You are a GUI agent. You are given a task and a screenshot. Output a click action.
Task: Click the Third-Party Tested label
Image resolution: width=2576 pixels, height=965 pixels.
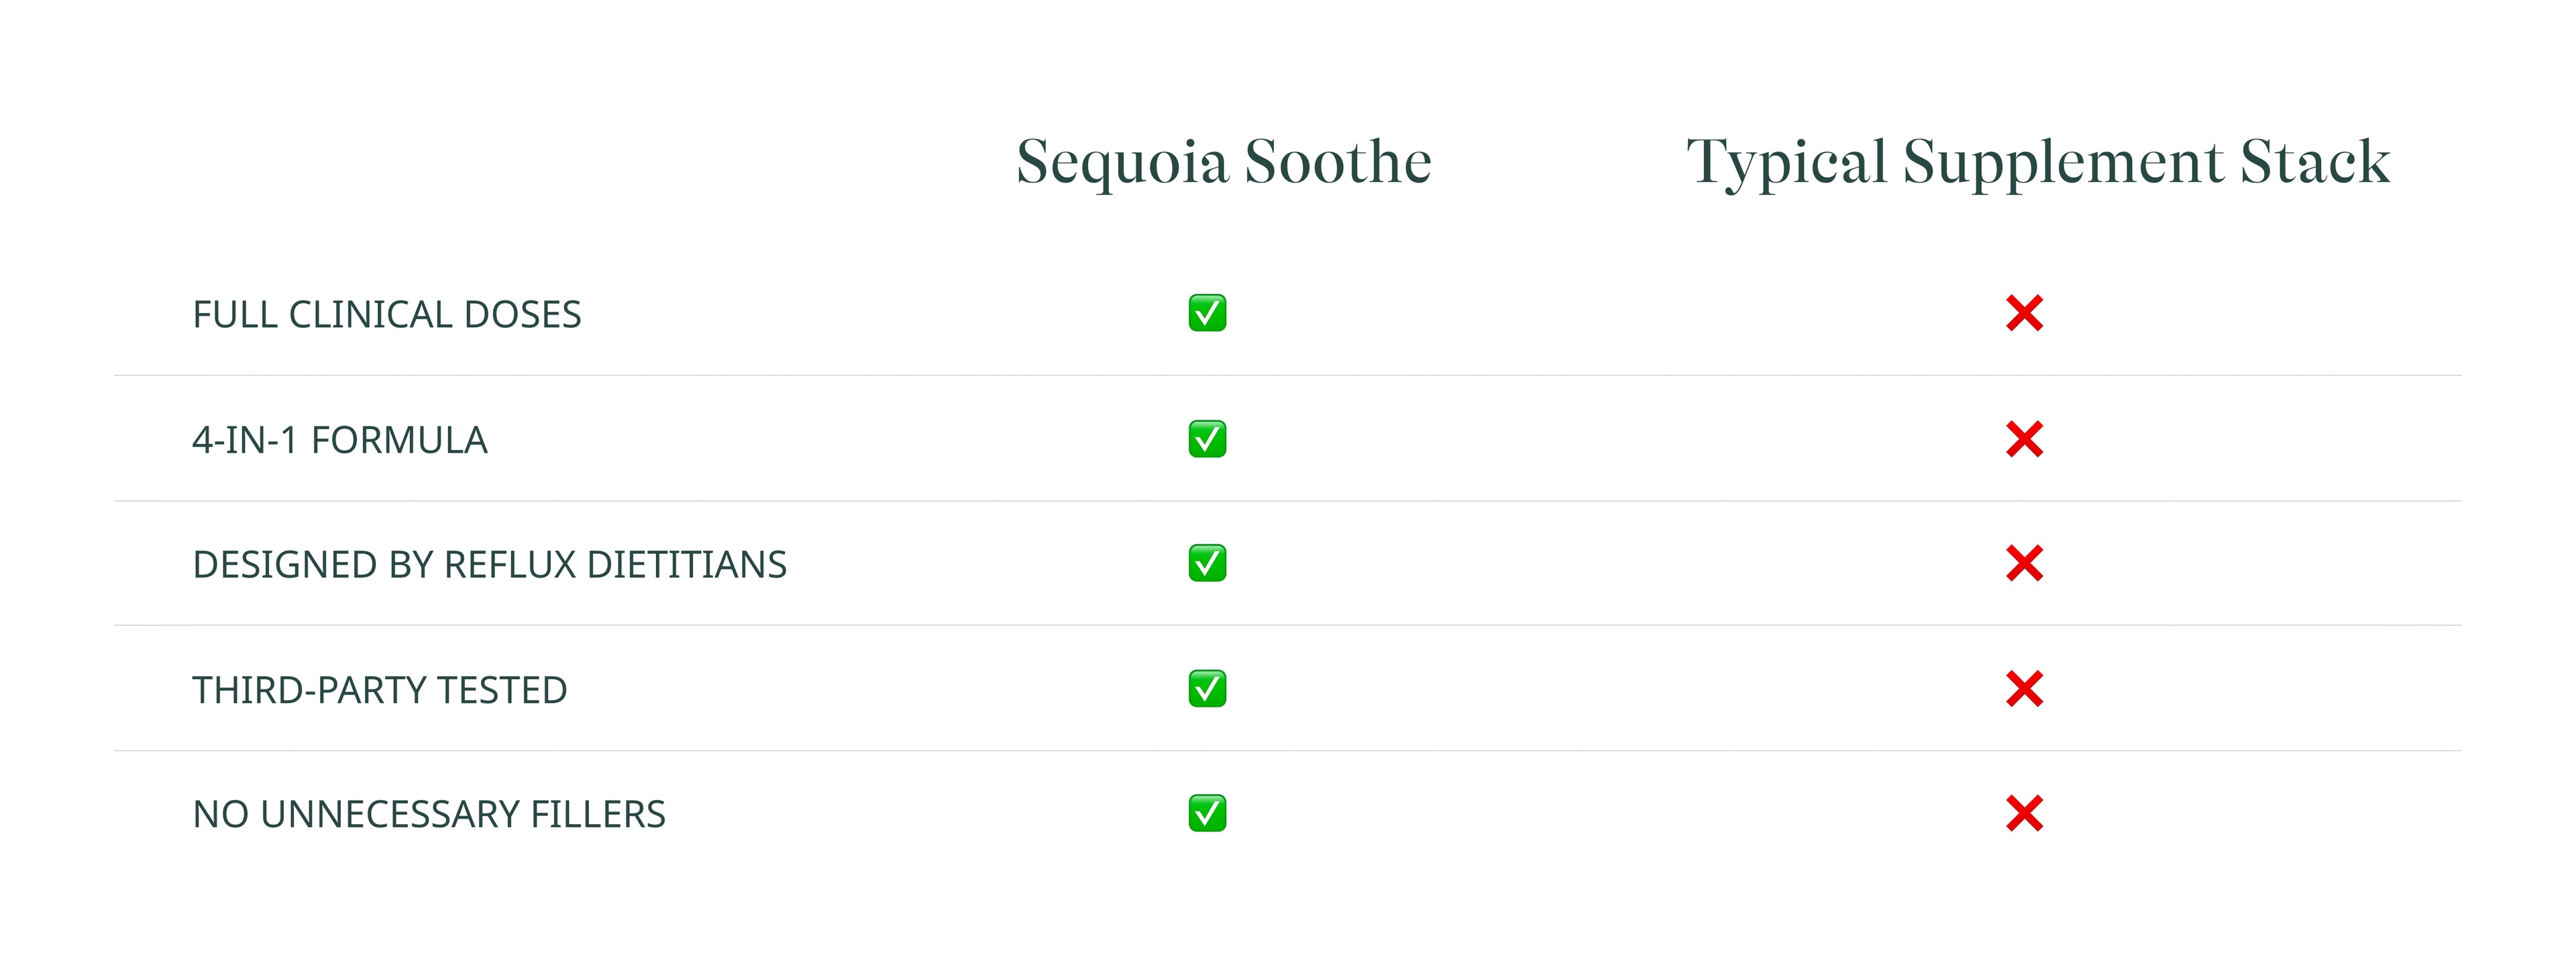click(379, 691)
